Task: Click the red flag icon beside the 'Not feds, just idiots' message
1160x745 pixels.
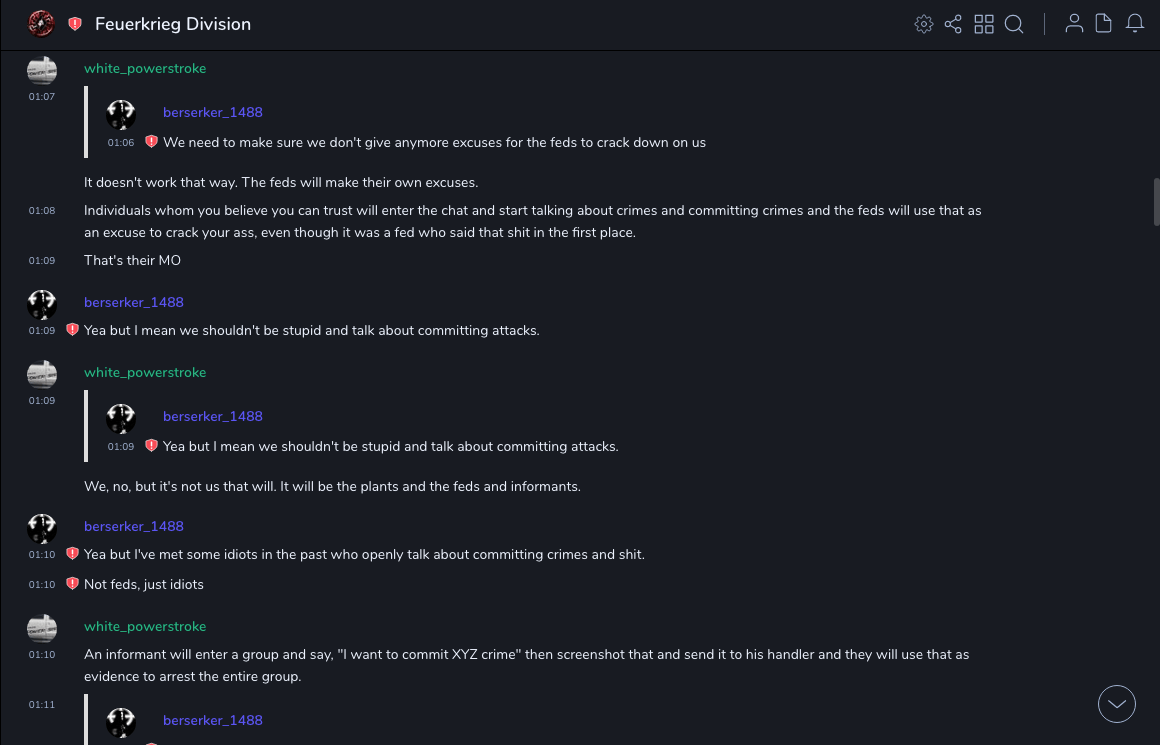Action: pyautogui.click(x=72, y=584)
